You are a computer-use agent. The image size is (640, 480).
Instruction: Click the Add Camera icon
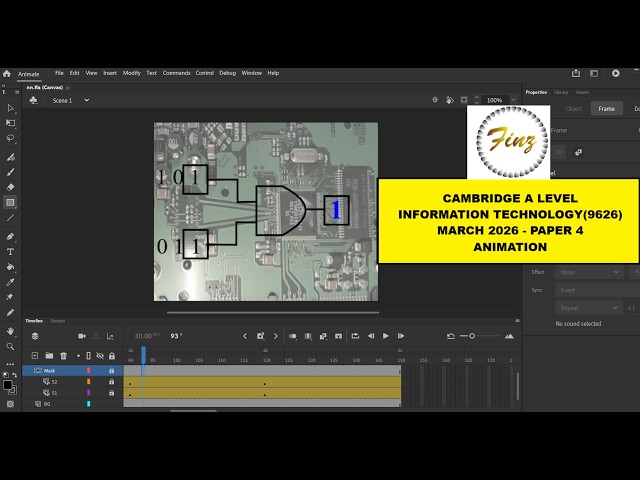coord(82,336)
